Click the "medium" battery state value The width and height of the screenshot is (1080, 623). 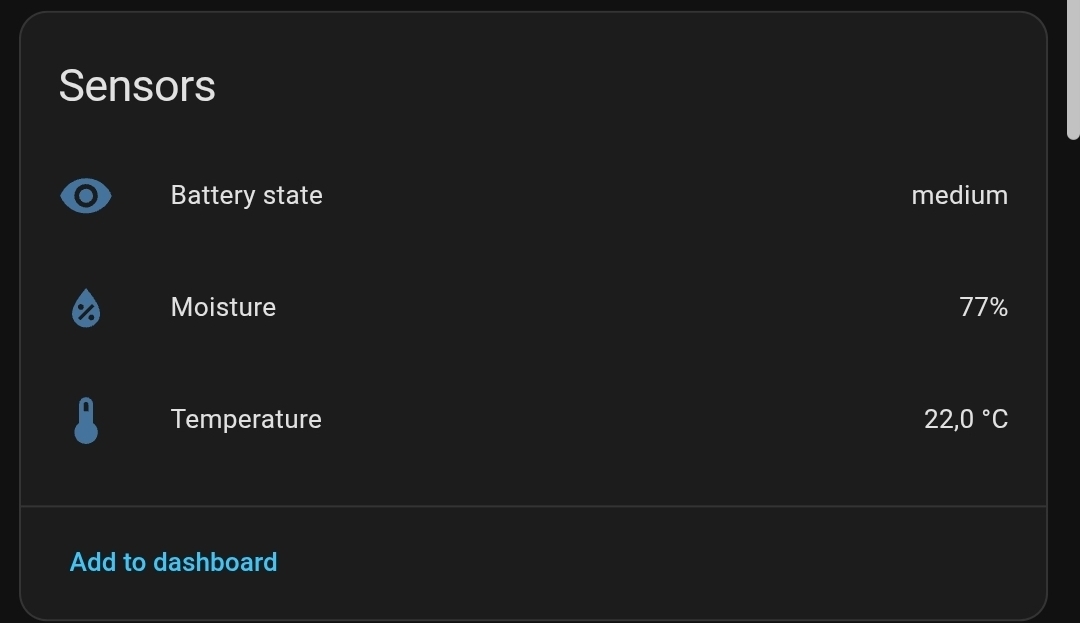pyautogui.click(x=959, y=195)
